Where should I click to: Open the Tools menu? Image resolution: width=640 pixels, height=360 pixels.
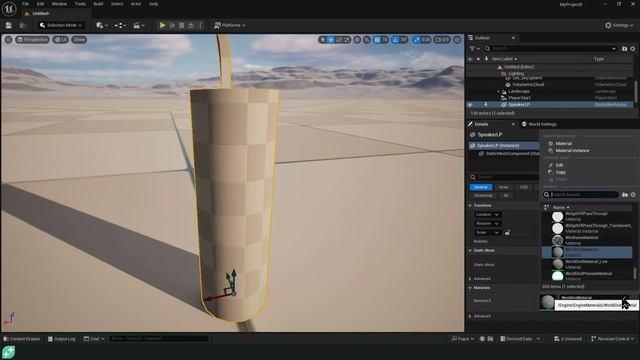coord(80,4)
